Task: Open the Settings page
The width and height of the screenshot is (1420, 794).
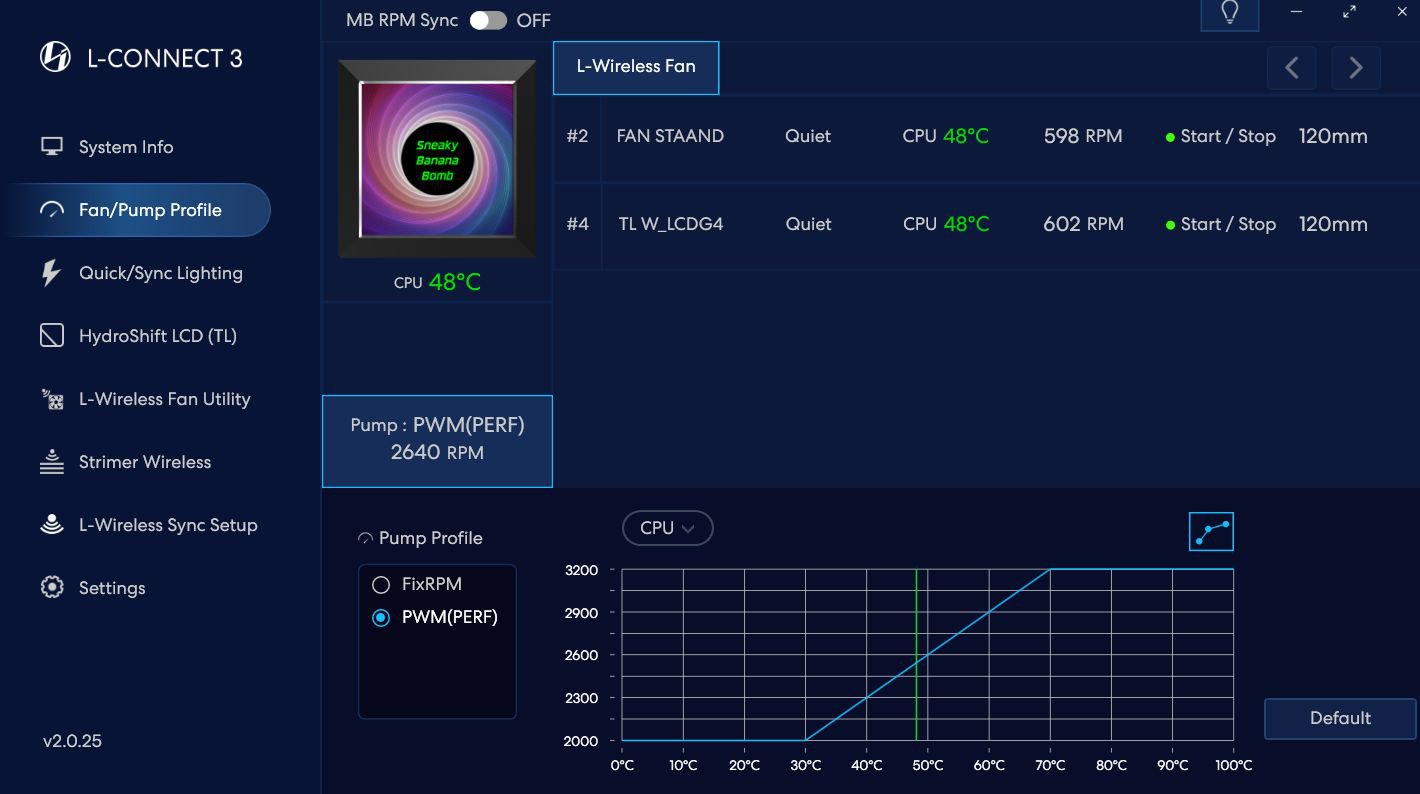Action: click(x=93, y=588)
